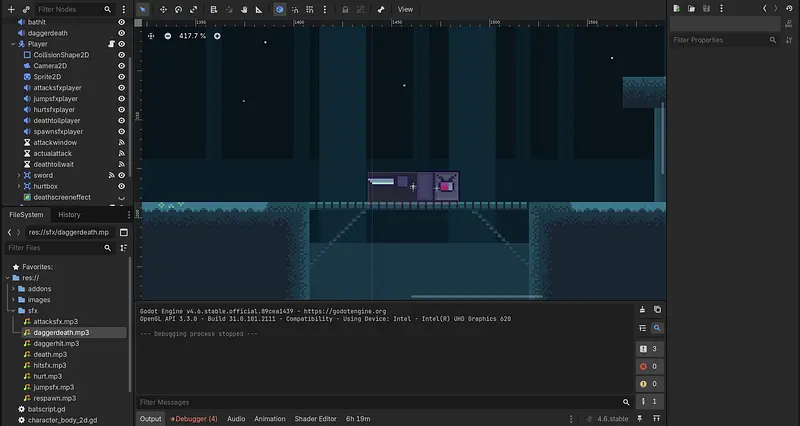Switch to the History tab
800x426 pixels.
[x=69, y=215]
